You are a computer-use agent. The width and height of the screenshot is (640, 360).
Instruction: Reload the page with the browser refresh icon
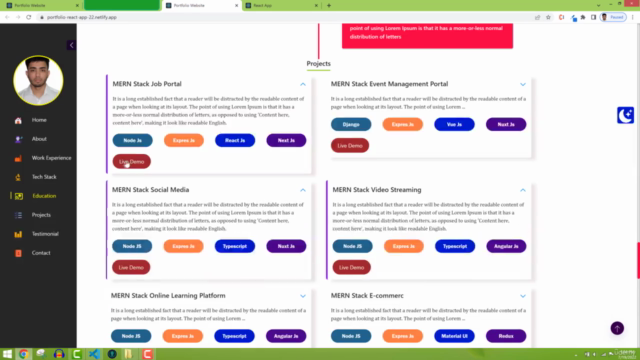tap(29, 17)
